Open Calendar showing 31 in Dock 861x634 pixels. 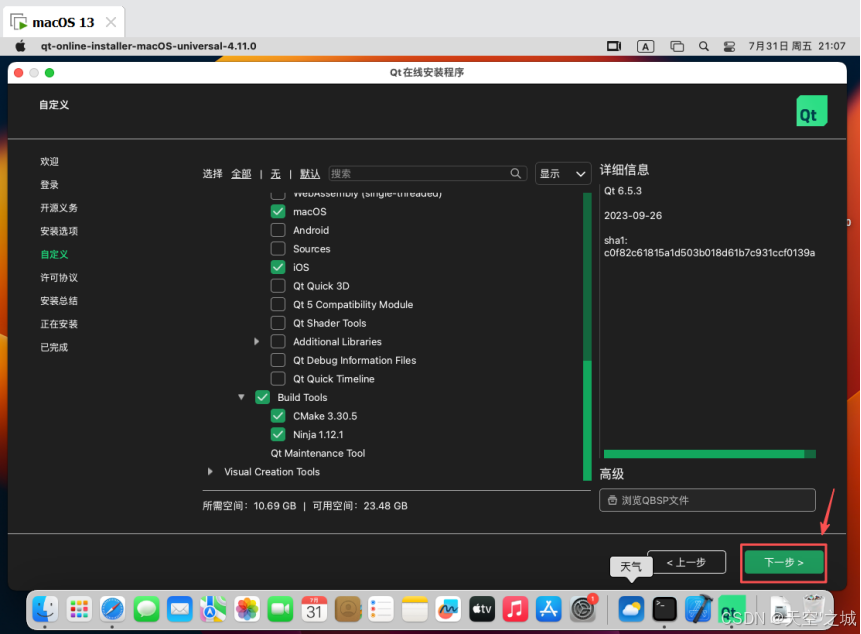click(x=314, y=609)
